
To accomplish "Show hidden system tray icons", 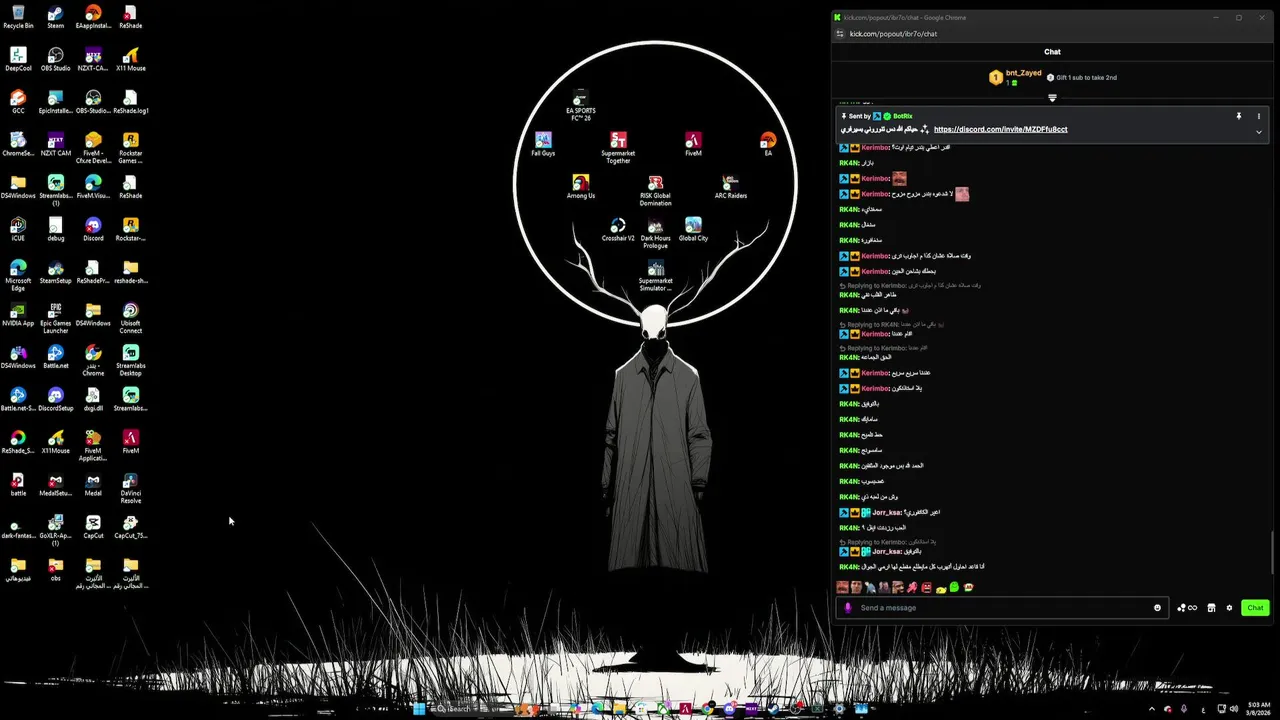I will tap(1152, 708).
